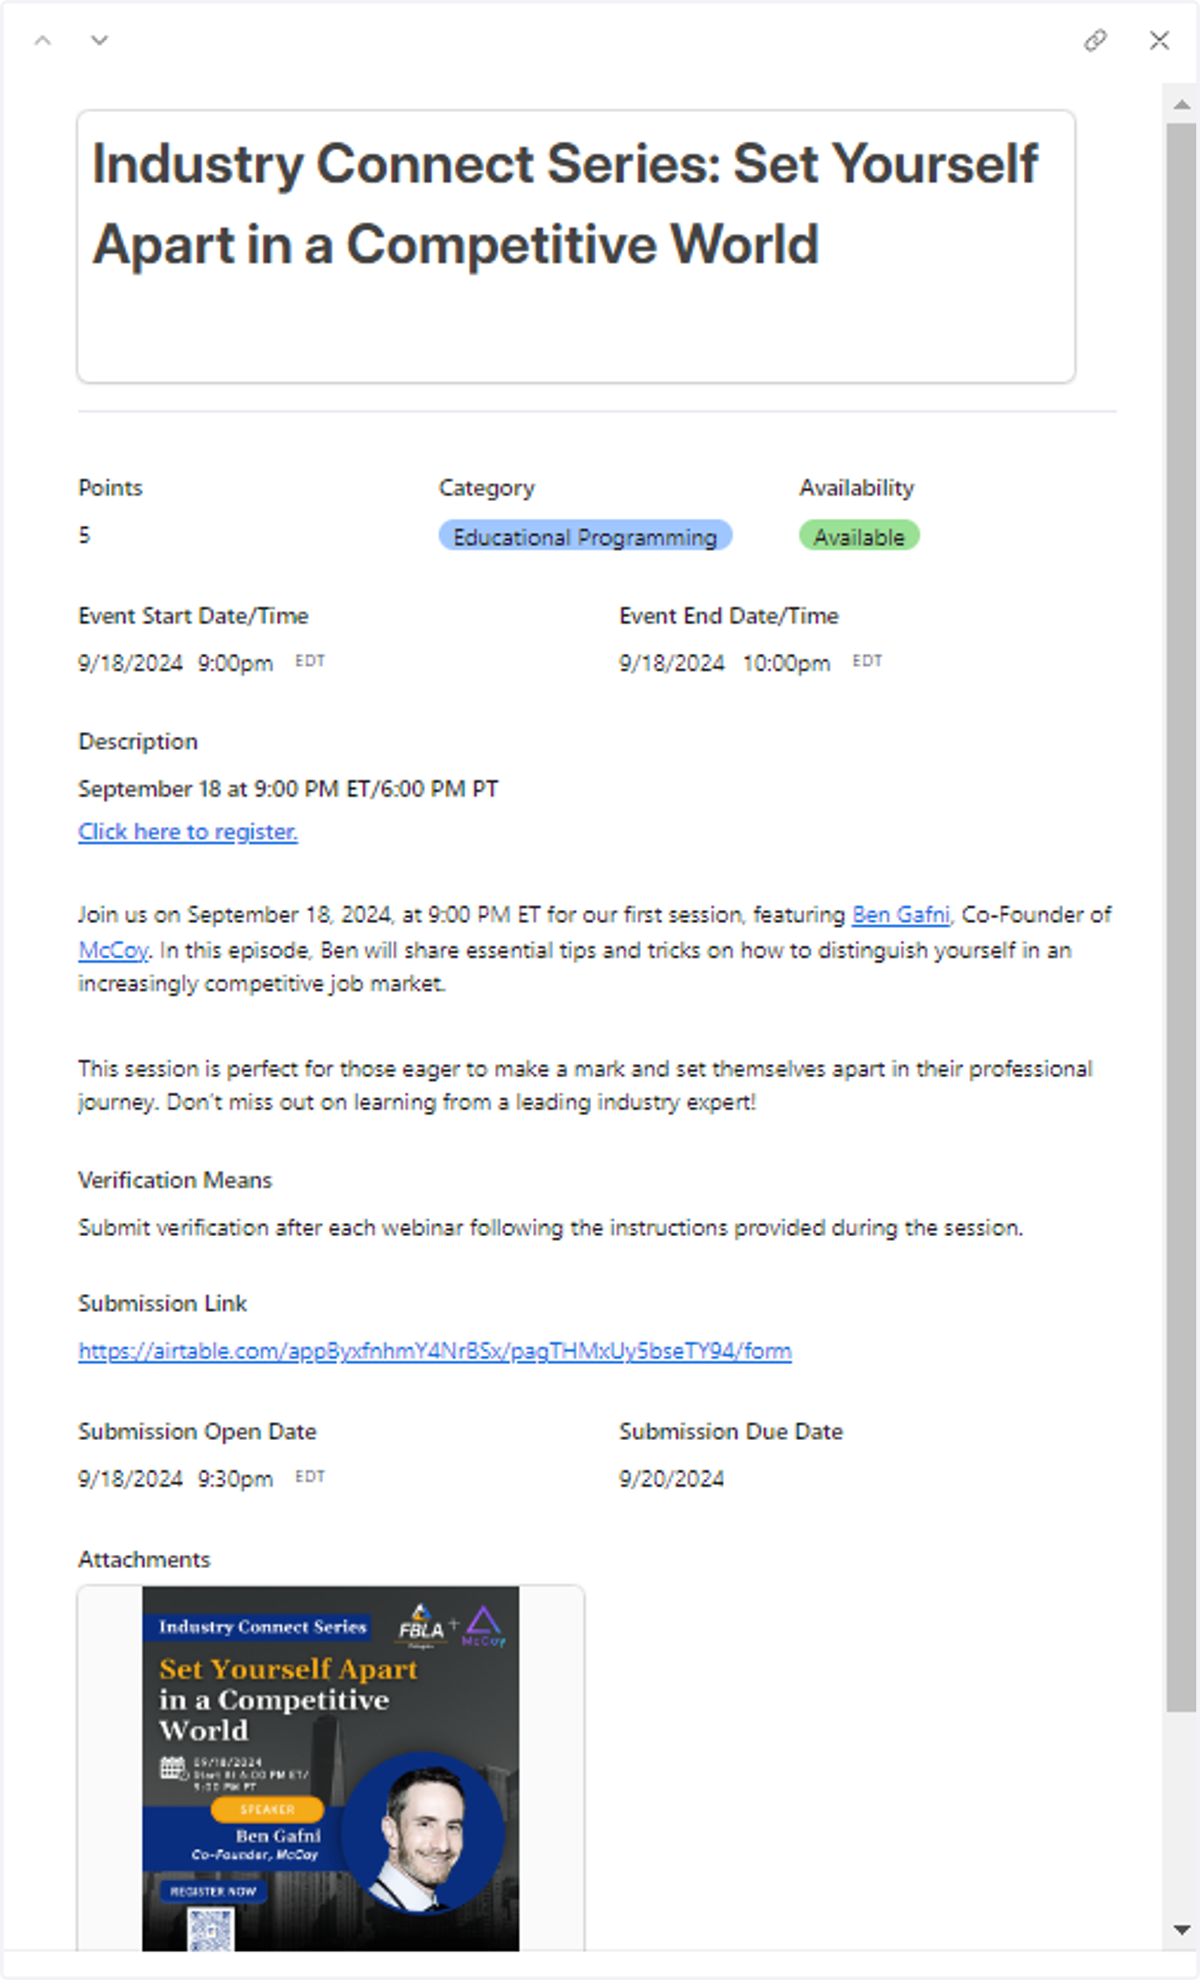Click the scrollbar down arrow
This screenshot has height=1980, width=1200.
tap(1181, 1930)
